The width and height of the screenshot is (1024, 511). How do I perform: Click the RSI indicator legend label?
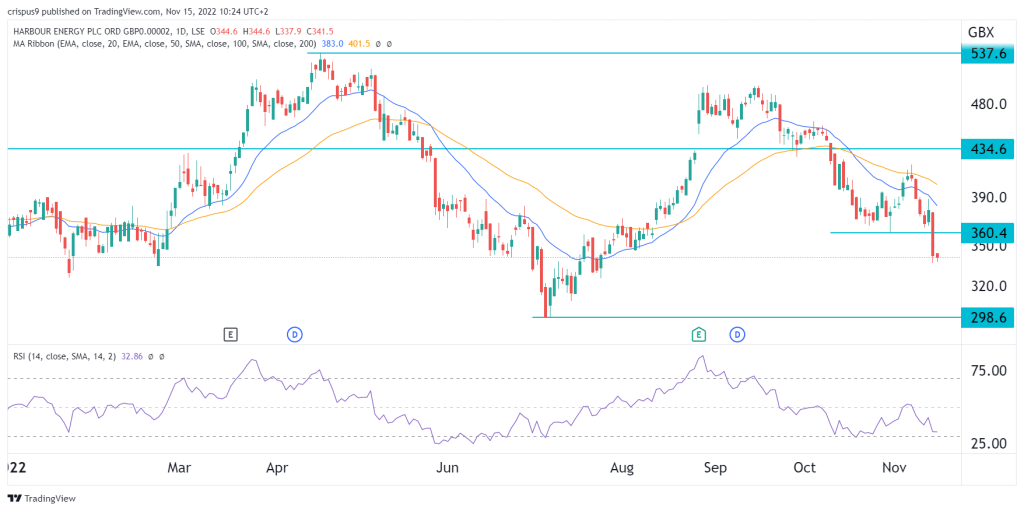[x=63, y=357]
